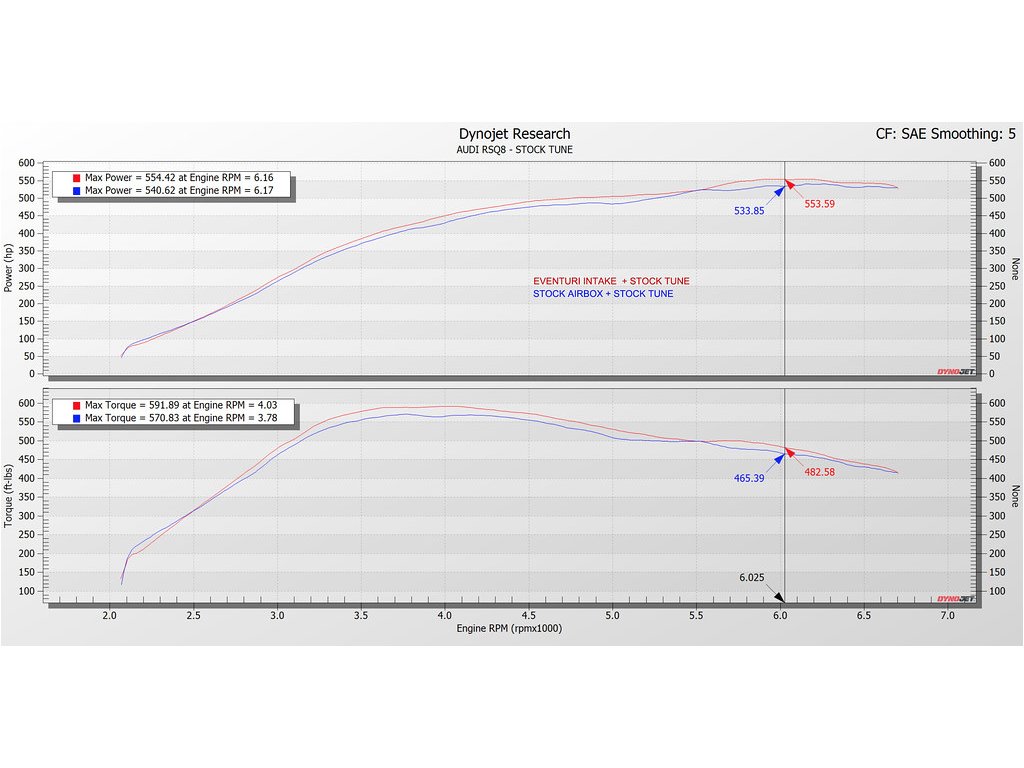This screenshot has width=1024, height=768.
Task: Select the blue Max Power 540.62 legend swatch
Action: [77, 190]
